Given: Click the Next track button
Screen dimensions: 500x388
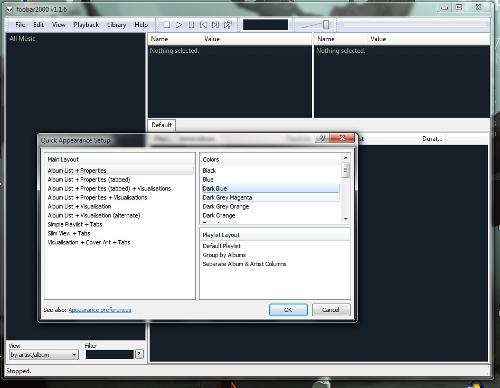Looking at the screenshot, I should [215, 25].
